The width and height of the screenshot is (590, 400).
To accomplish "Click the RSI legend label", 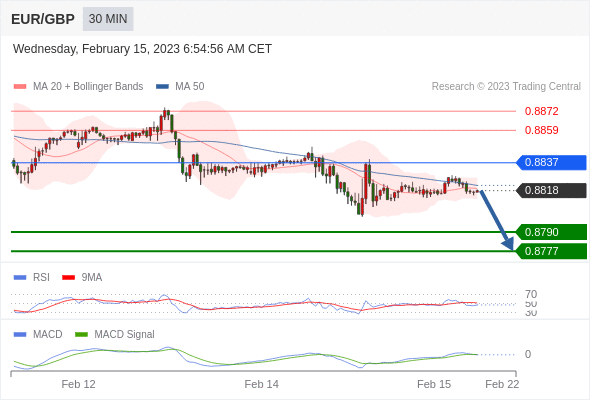I will point(41,278).
